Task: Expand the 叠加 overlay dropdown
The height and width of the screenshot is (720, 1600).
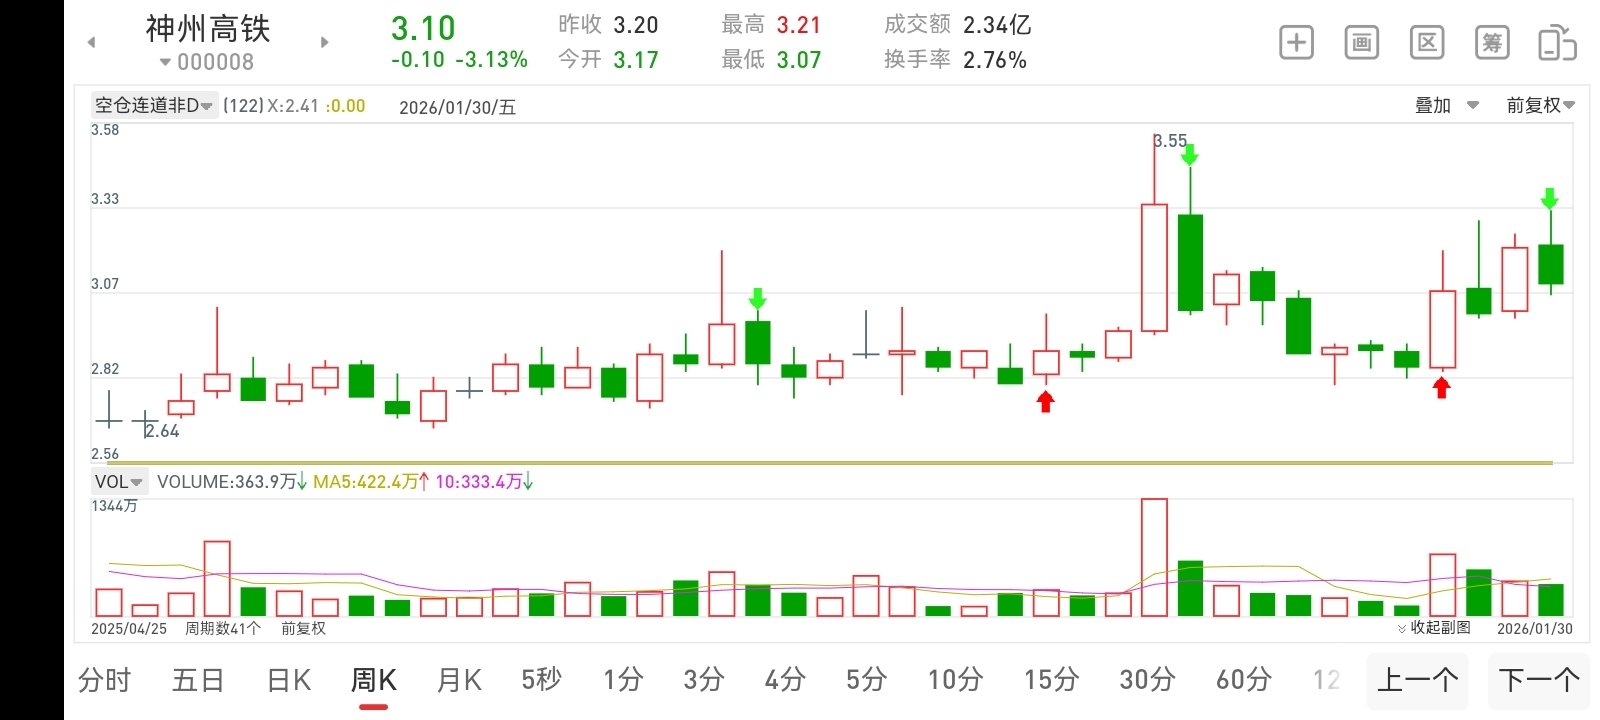Action: [1446, 105]
